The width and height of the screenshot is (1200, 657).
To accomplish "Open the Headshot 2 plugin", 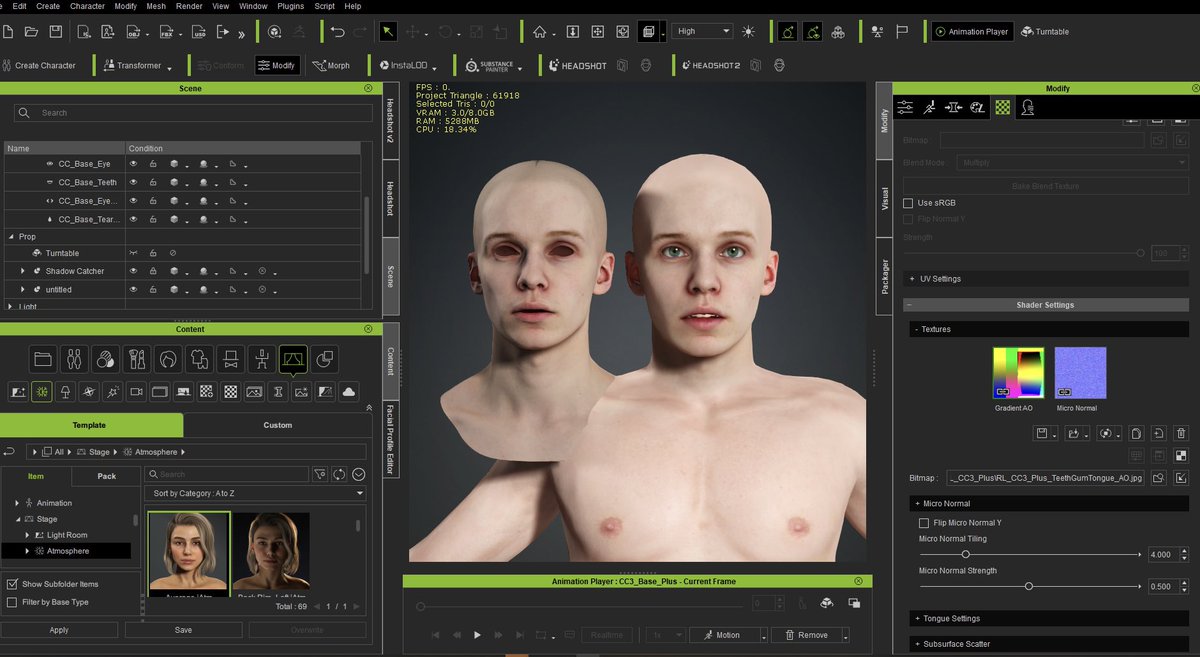I will click(x=710, y=66).
